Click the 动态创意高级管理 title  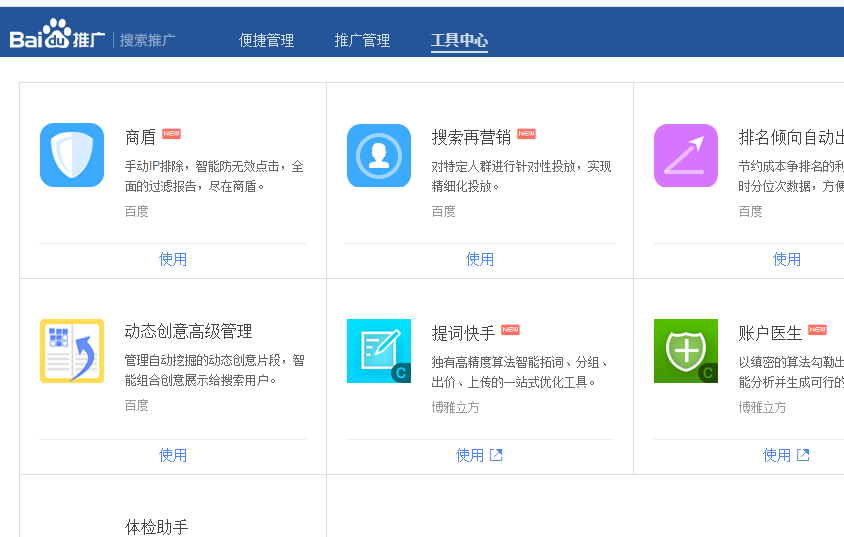[x=188, y=331]
